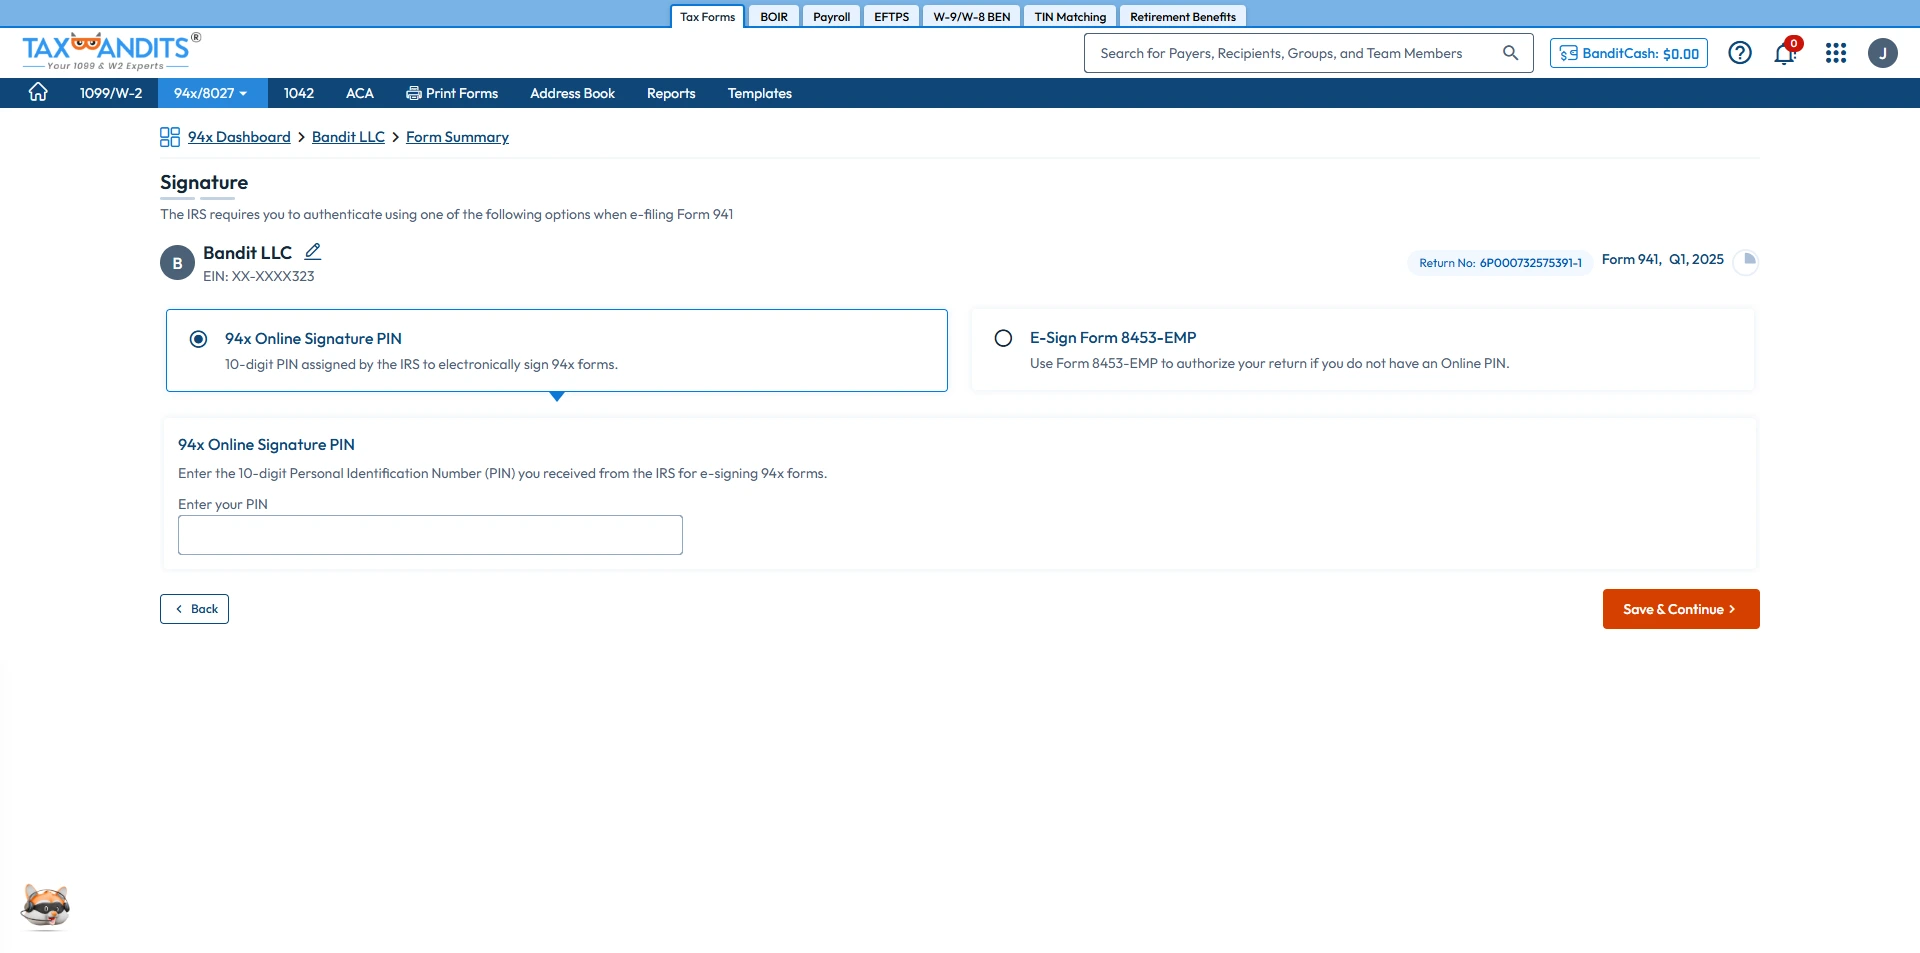Open the Reports menu
Image resolution: width=1920 pixels, height=953 pixels.
(x=671, y=93)
